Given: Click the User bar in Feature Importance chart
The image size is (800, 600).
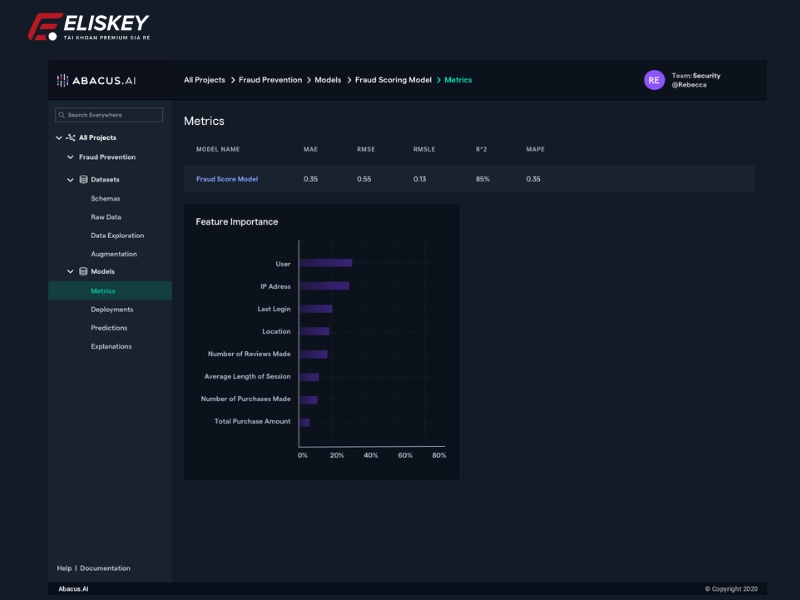Looking at the screenshot, I should click(x=325, y=263).
